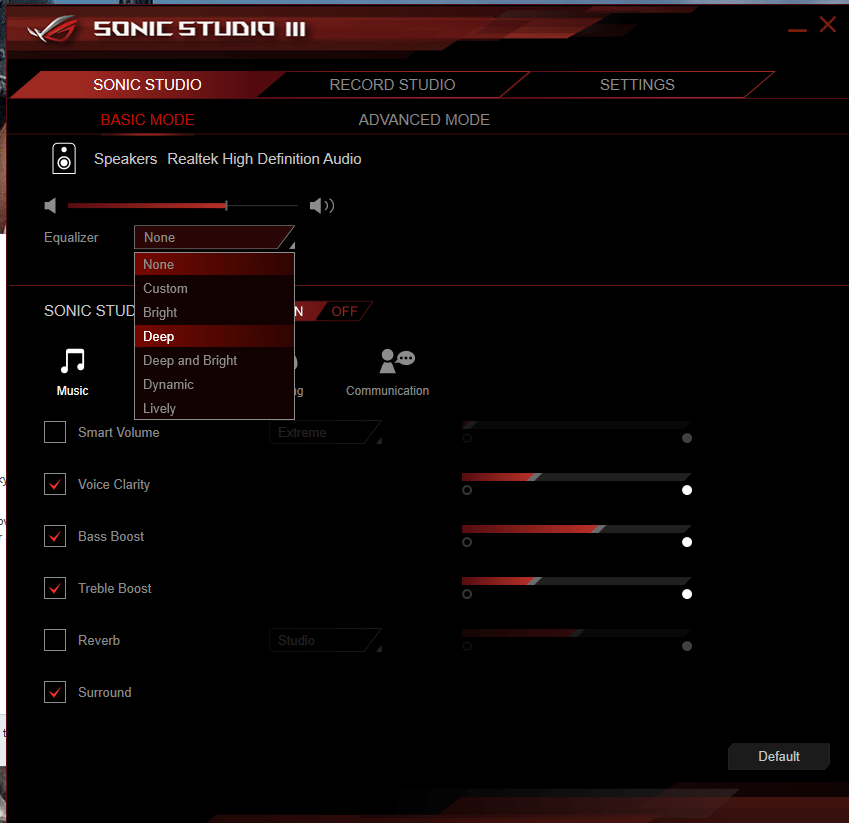The height and width of the screenshot is (823, 849).
Task: Adjust the Smart Volume level slider
Action: click(576, 425)
